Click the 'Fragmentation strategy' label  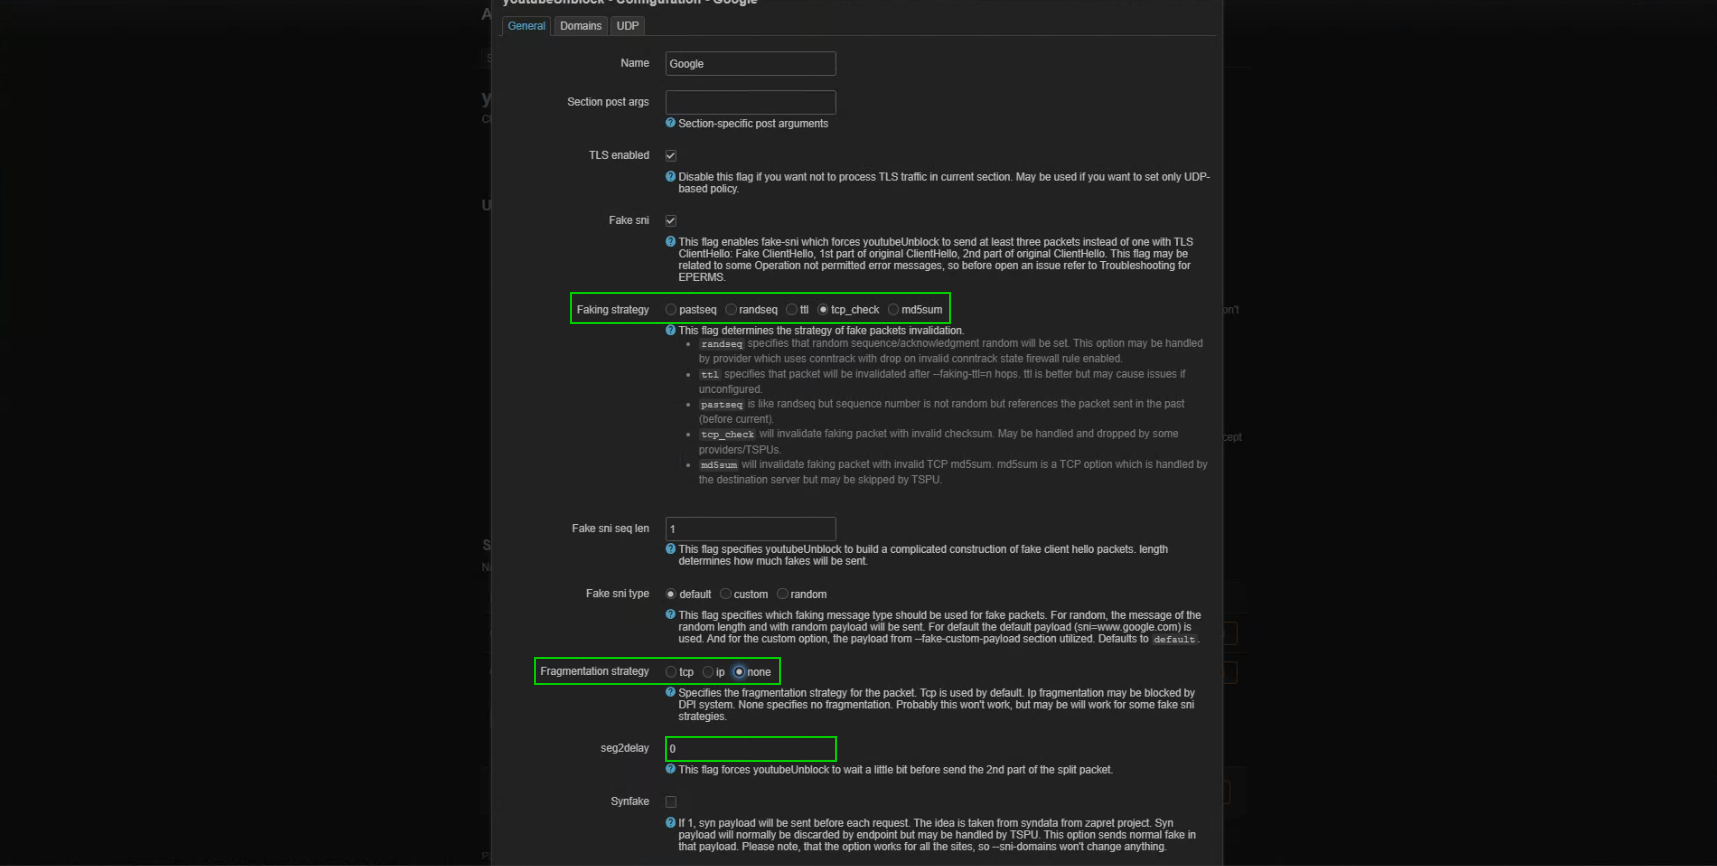point(595,672)
